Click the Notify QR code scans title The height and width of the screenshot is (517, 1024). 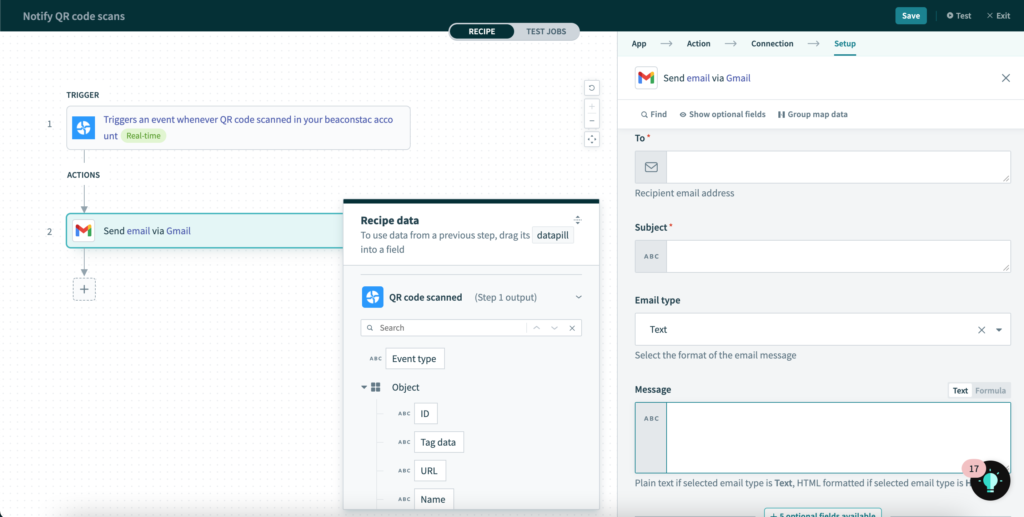pyautogui.click(x=74, y=16)
